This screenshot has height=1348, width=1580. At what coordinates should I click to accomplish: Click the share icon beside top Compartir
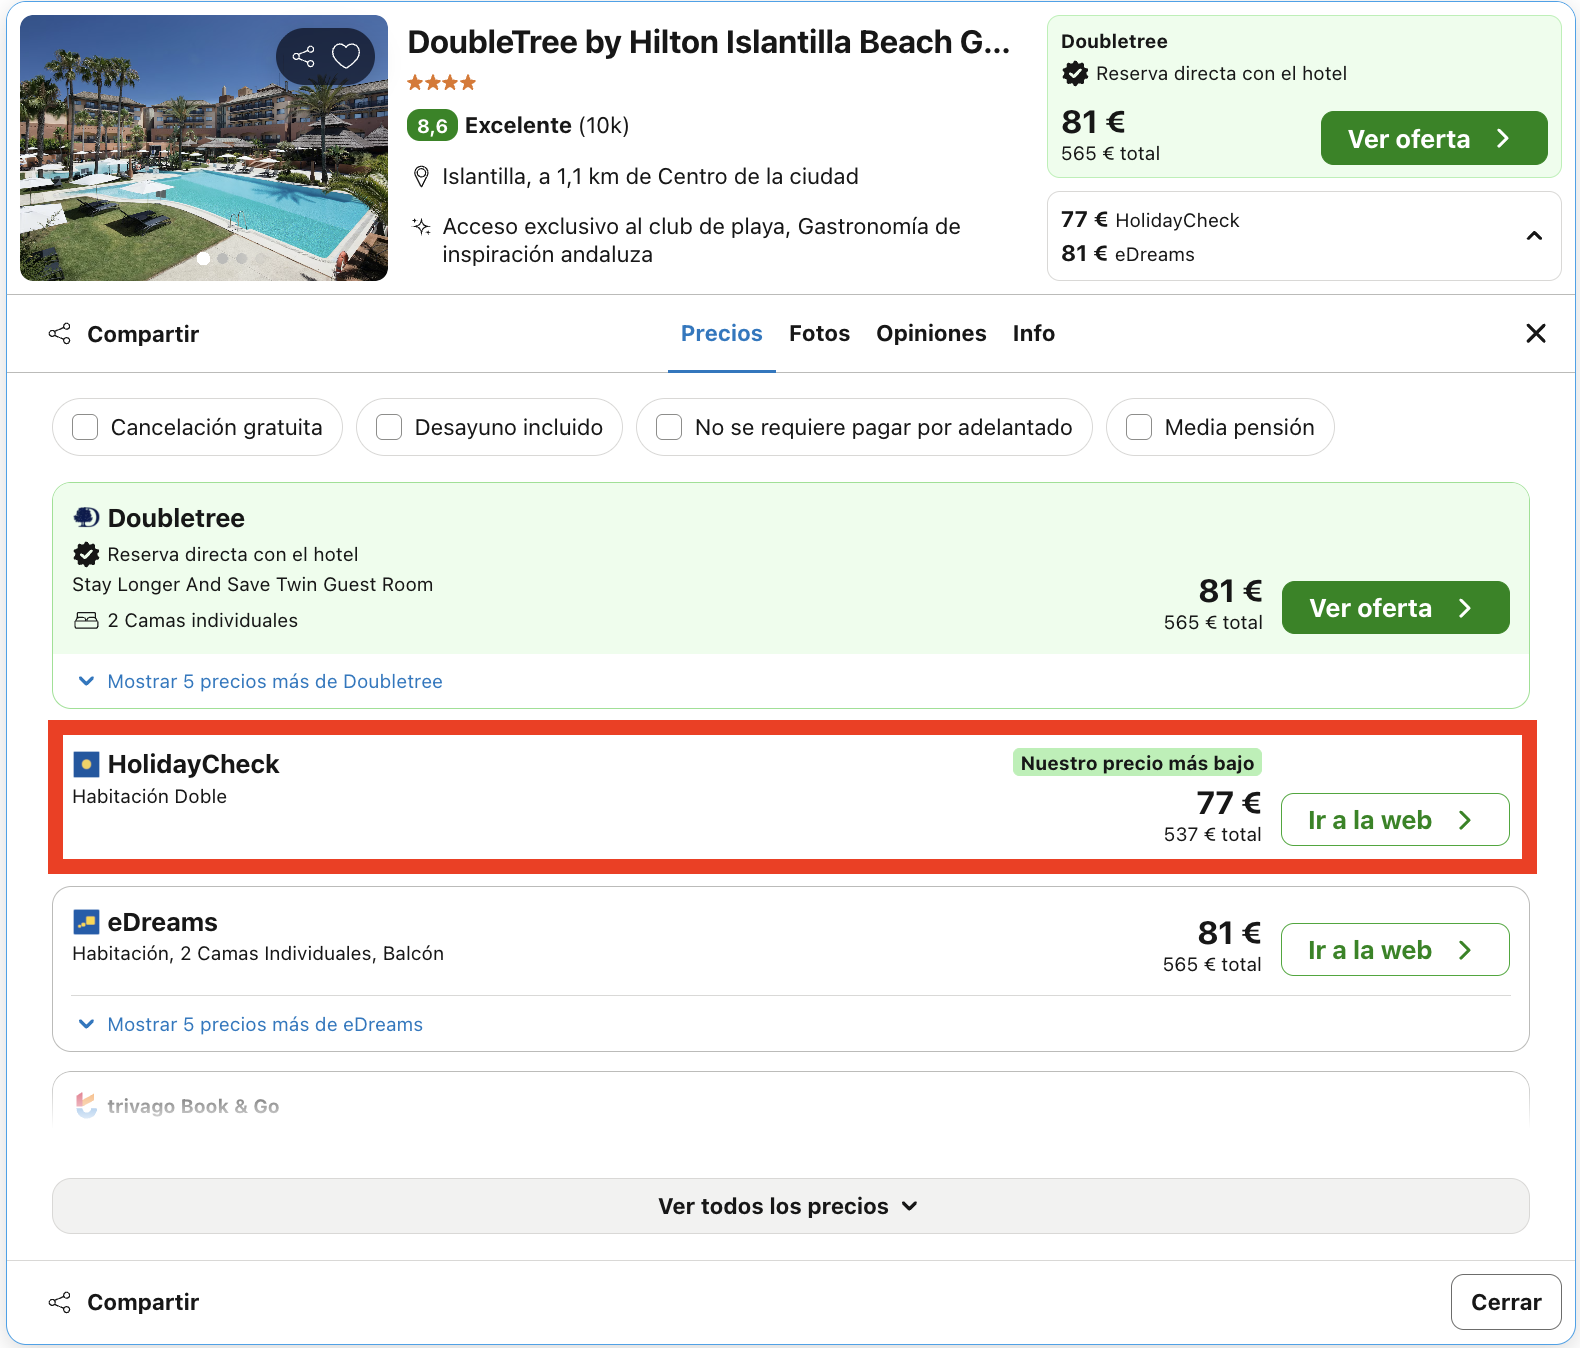(x=60, y=334)
